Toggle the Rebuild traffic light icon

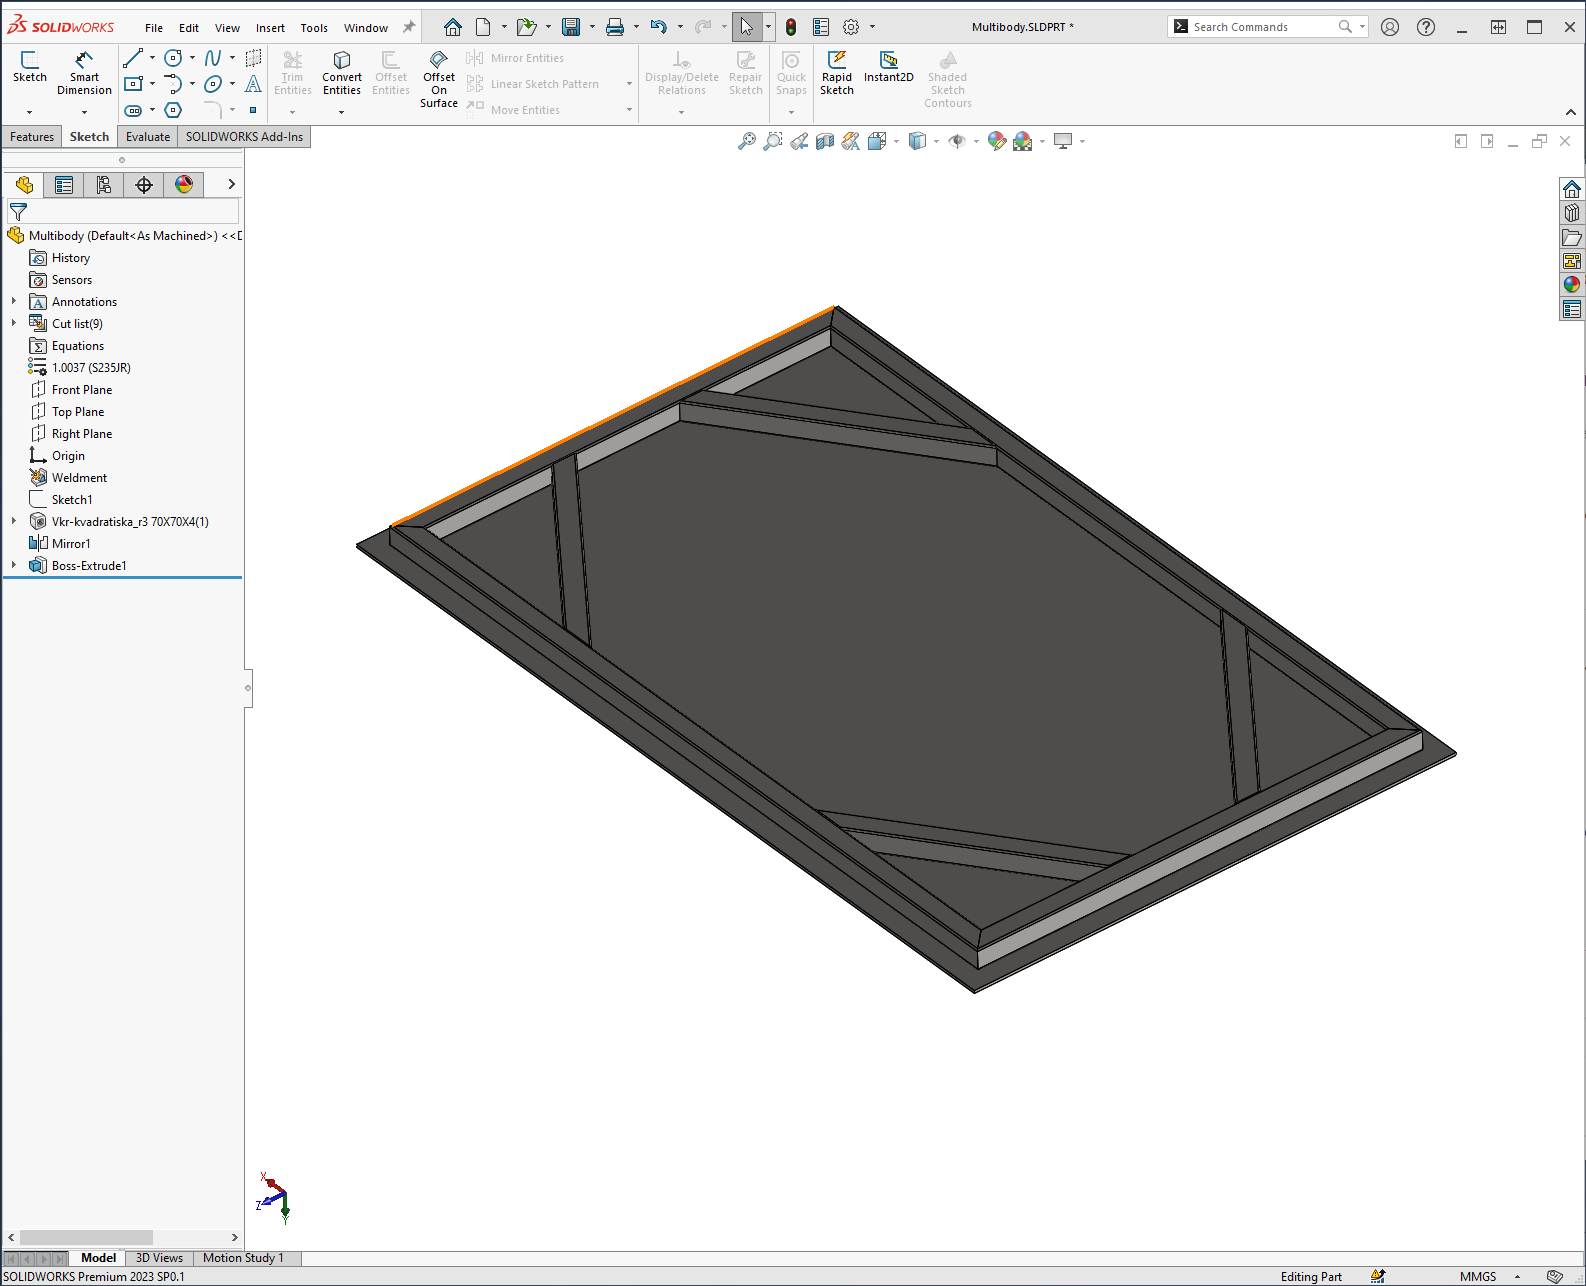click(791, 27)
